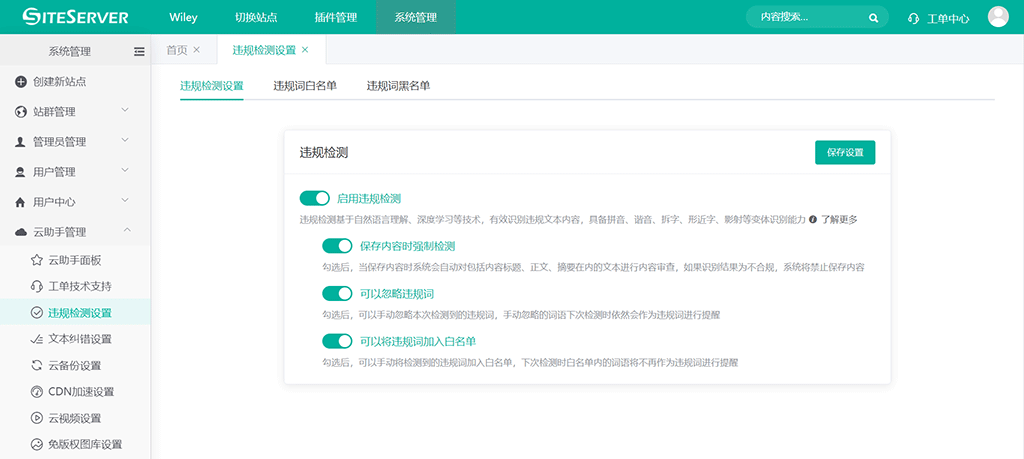Open 云助手面板 star icon item

[37, 260]
